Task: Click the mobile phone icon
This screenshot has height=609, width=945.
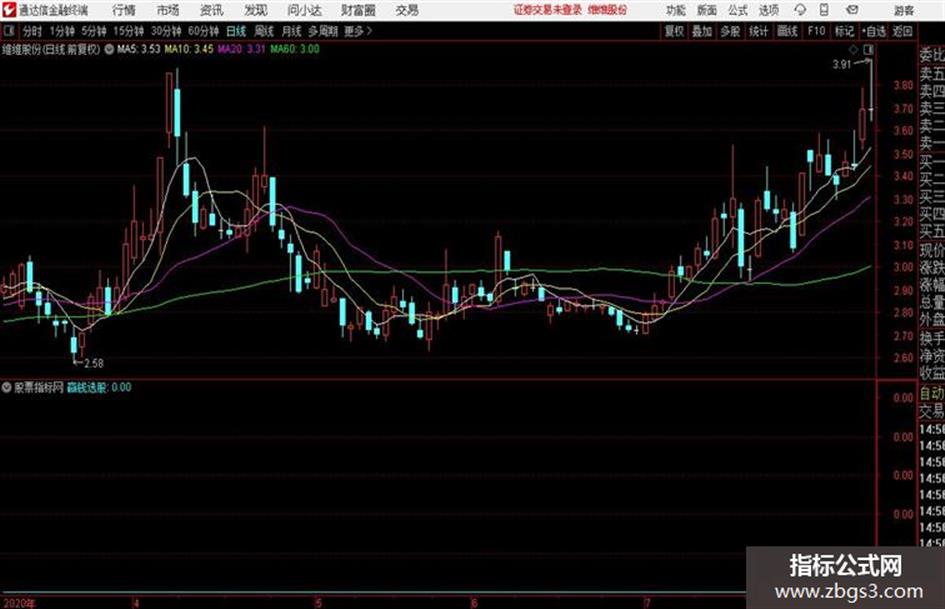Action: [824, 10]
